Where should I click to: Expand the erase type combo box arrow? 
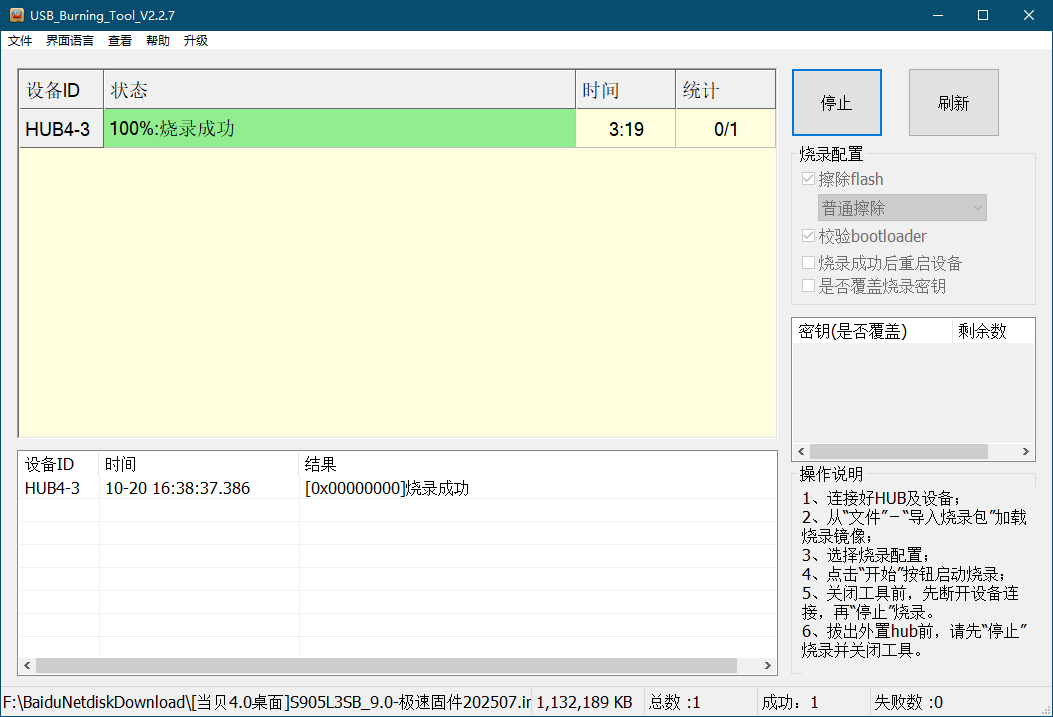click(x=977, y=208)
